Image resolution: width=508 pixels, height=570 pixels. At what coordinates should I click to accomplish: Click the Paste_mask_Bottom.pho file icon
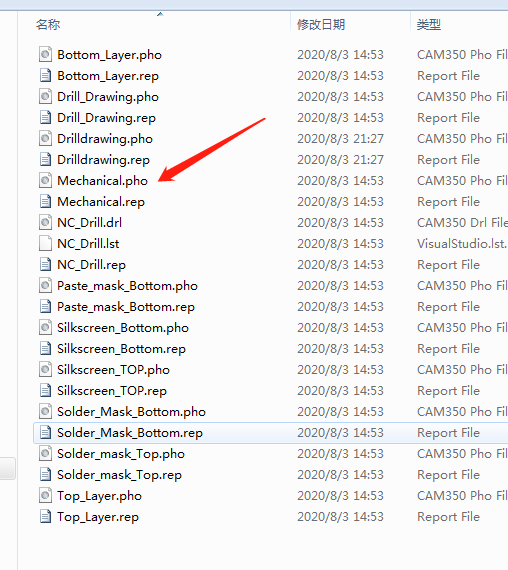click(45, 285)
